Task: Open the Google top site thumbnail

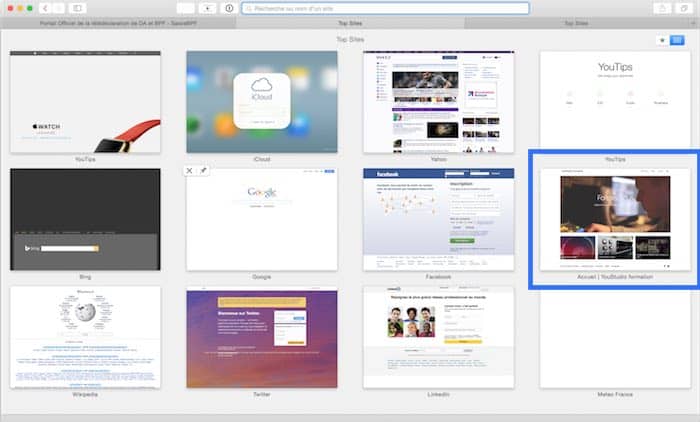Action: [x=262, y=219]
